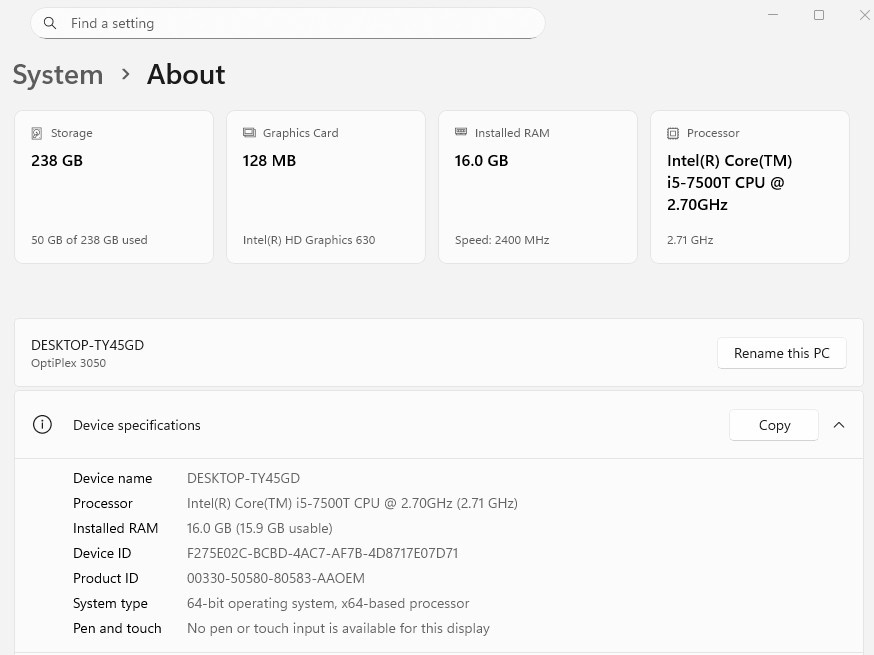Minimize the Settings window
Viewport: 874px width, 655px height.
774,15
